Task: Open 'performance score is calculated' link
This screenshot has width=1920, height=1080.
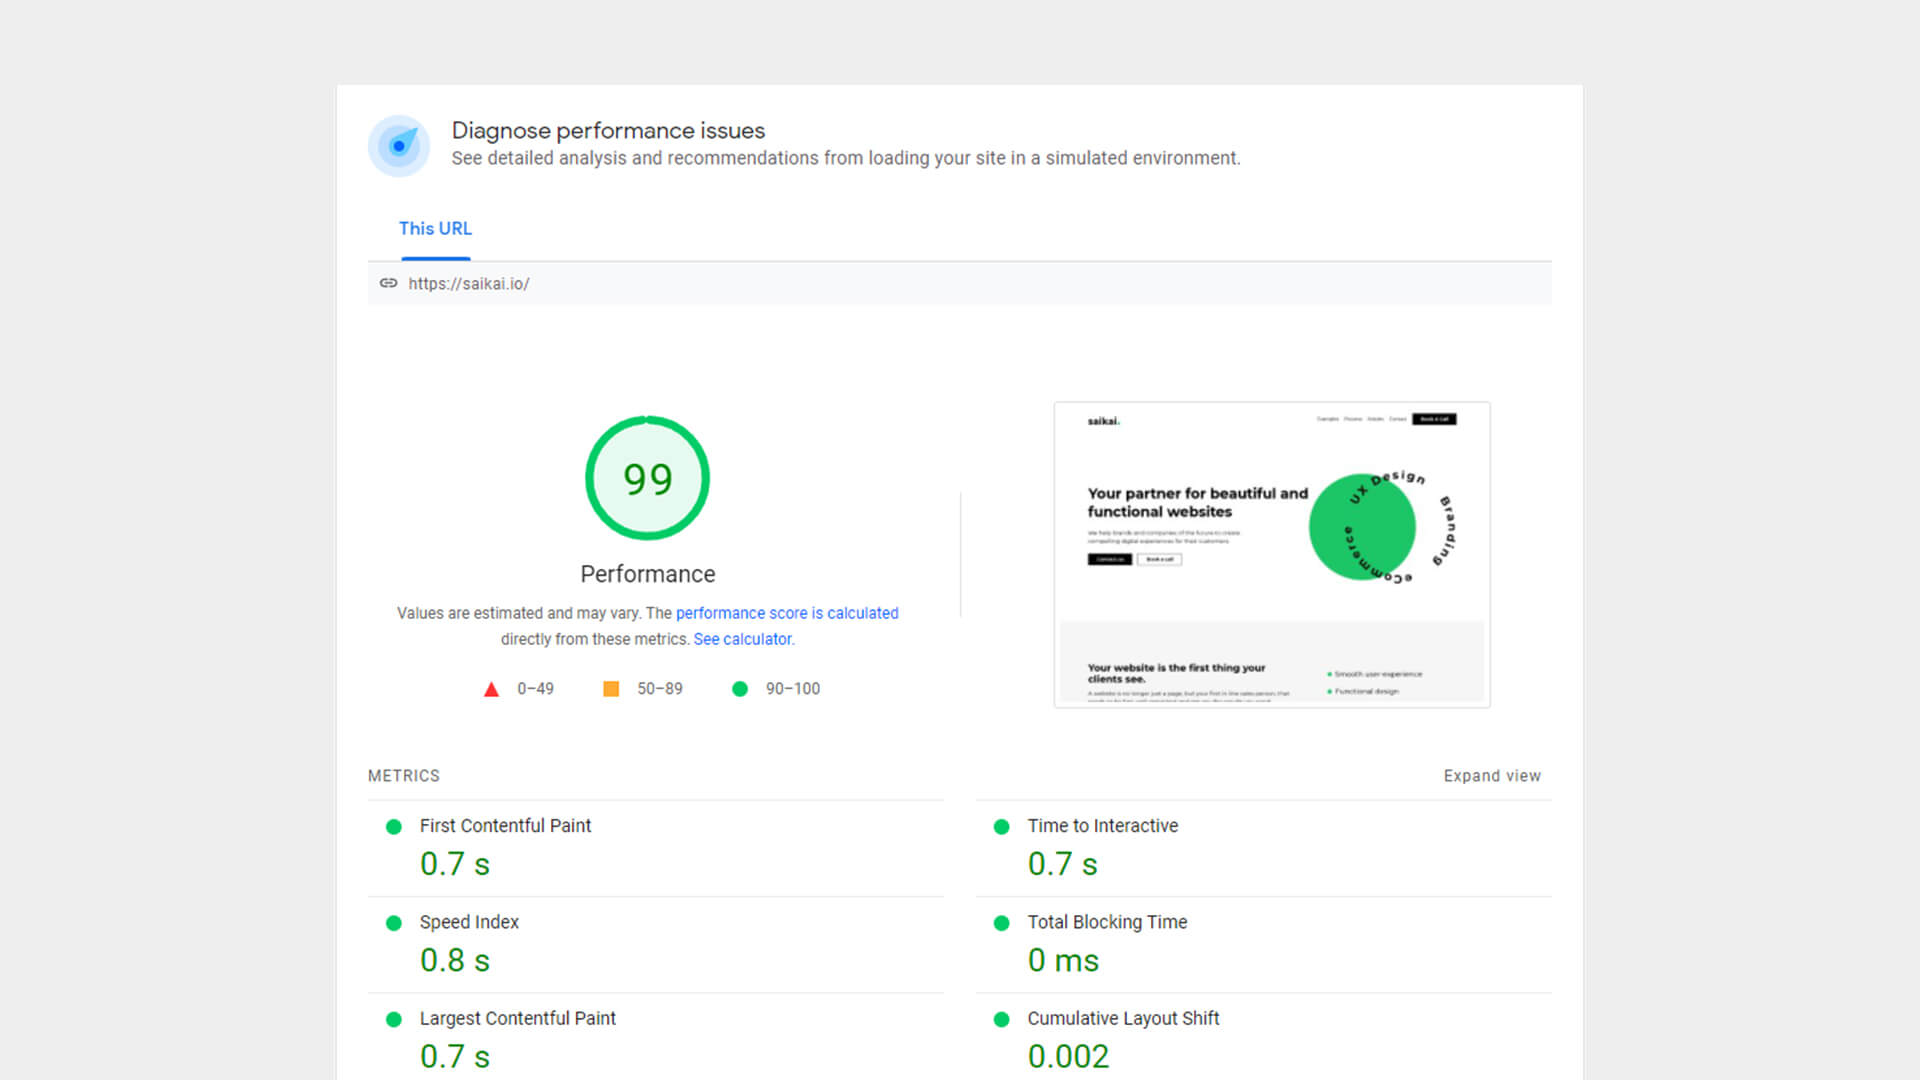Action: [786, 613]
